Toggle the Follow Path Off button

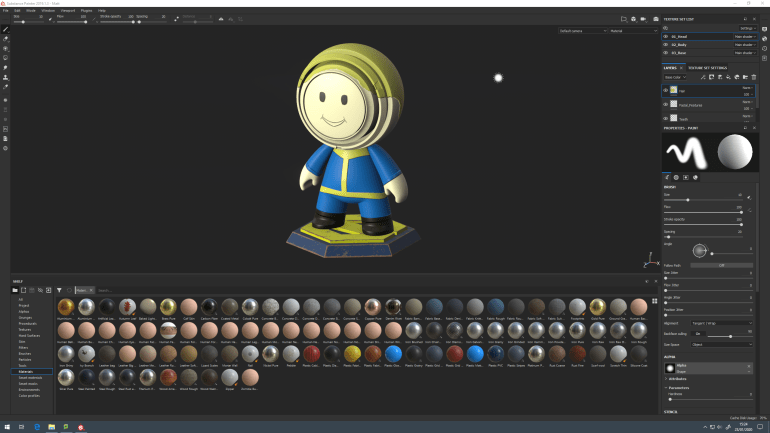(x=721, y=266)
